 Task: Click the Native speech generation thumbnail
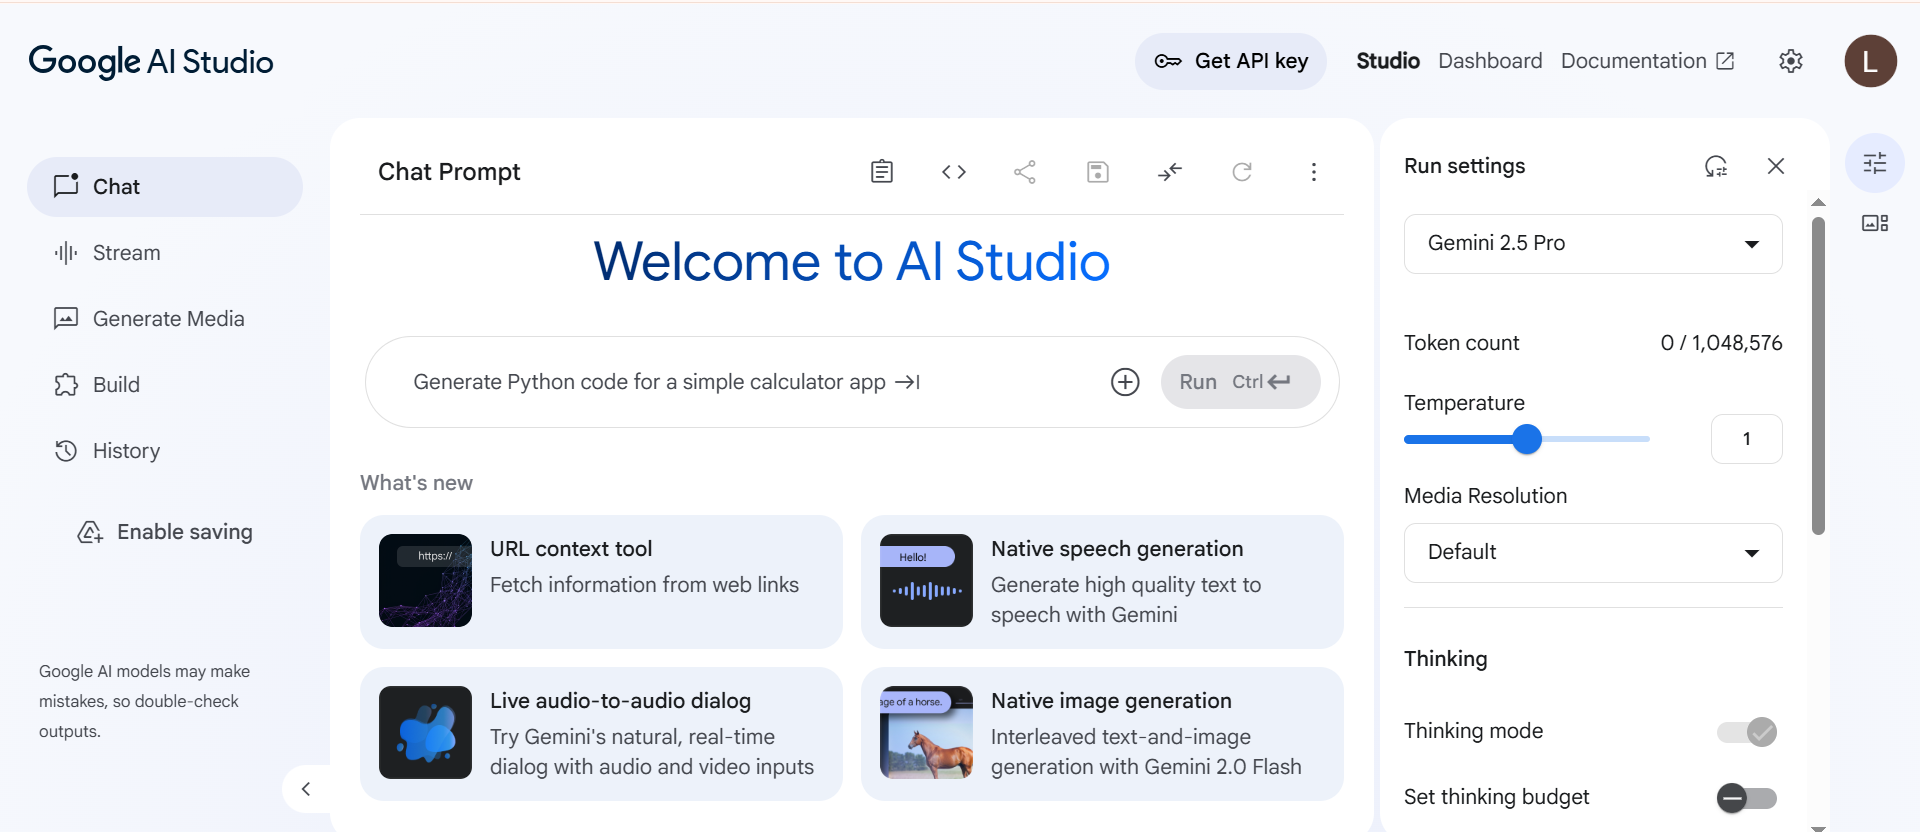[x=926, y=580]
